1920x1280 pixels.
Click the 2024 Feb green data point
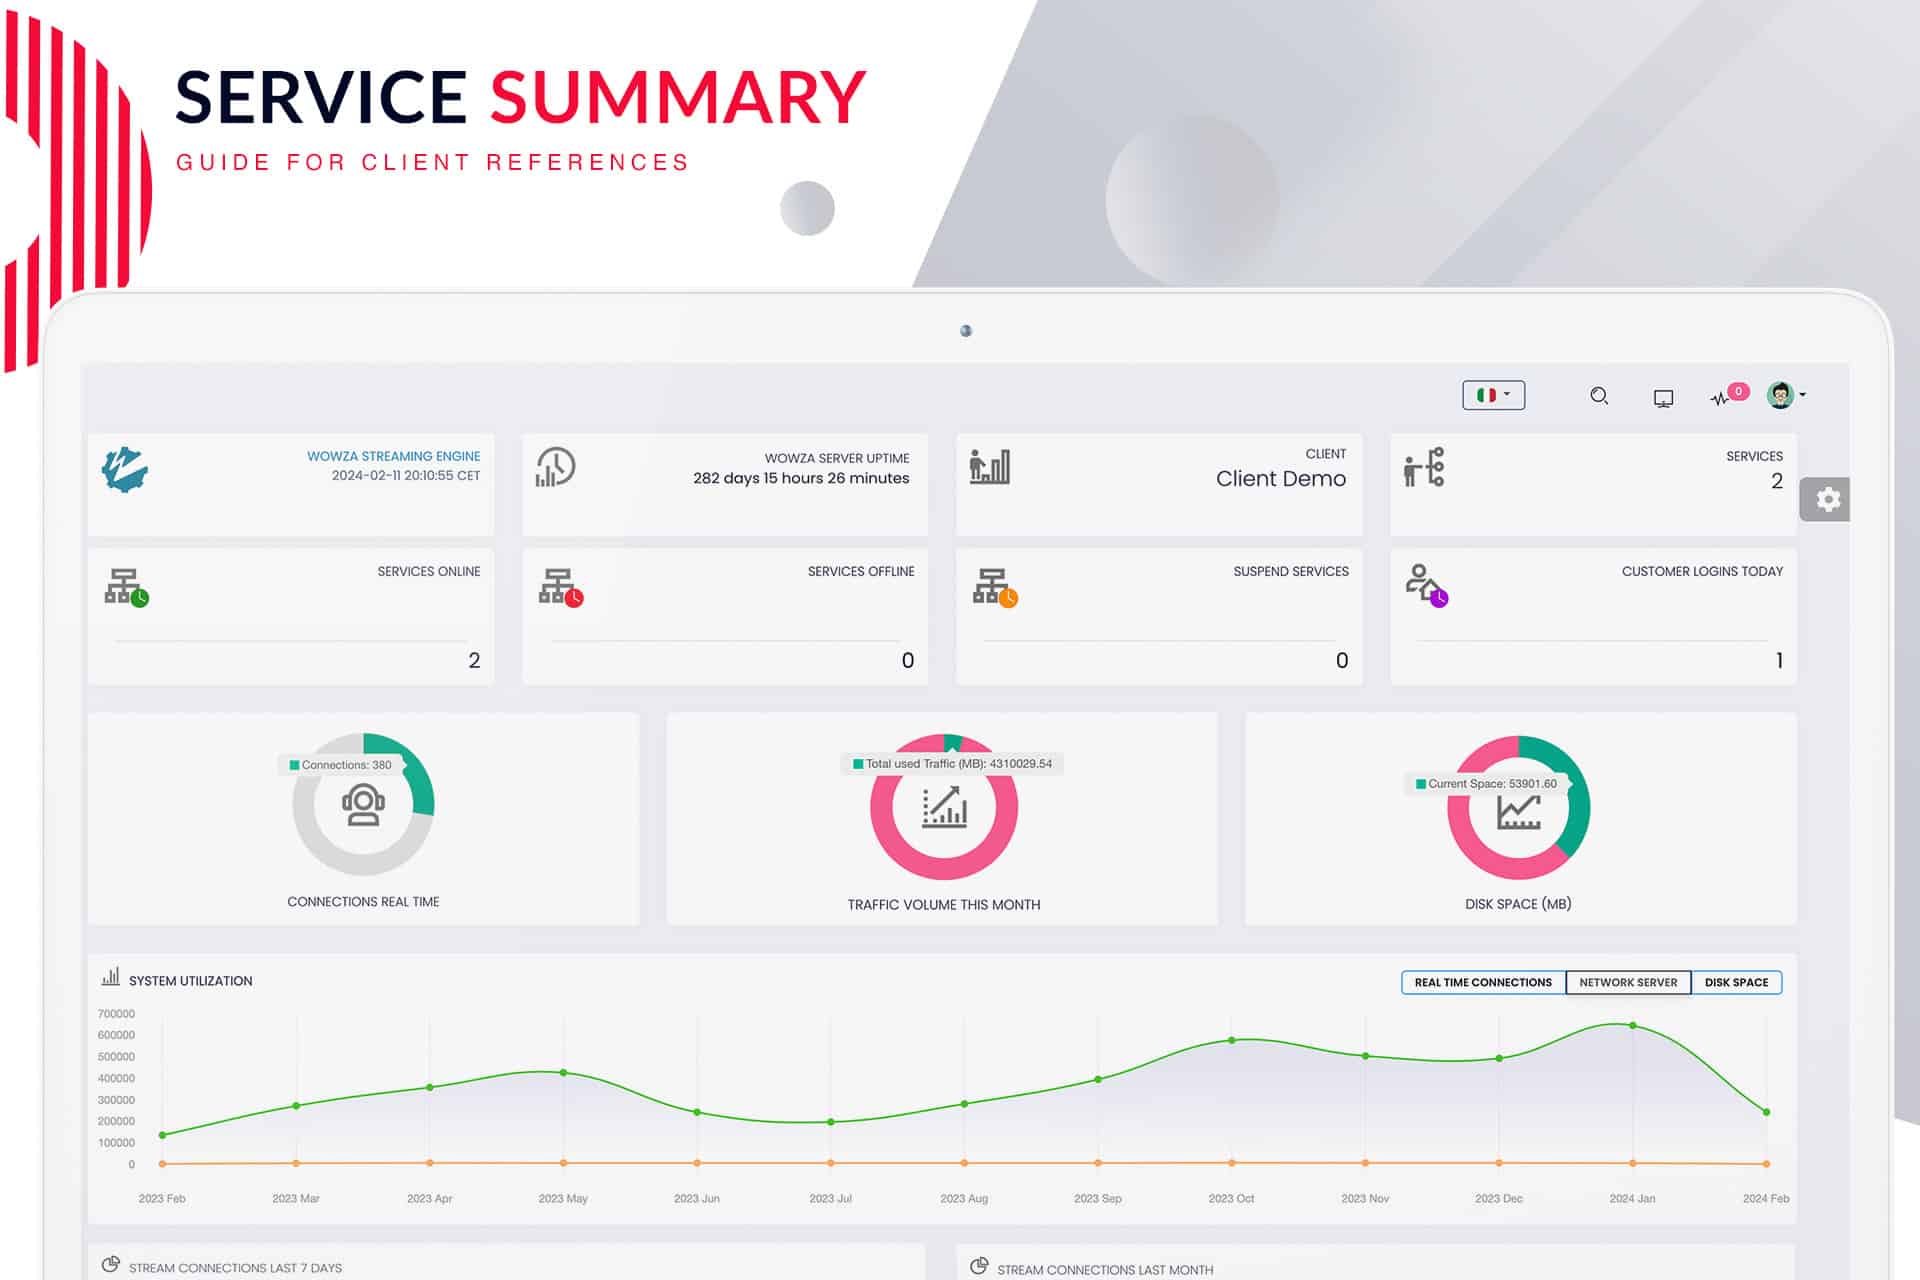point(1767,1112)
